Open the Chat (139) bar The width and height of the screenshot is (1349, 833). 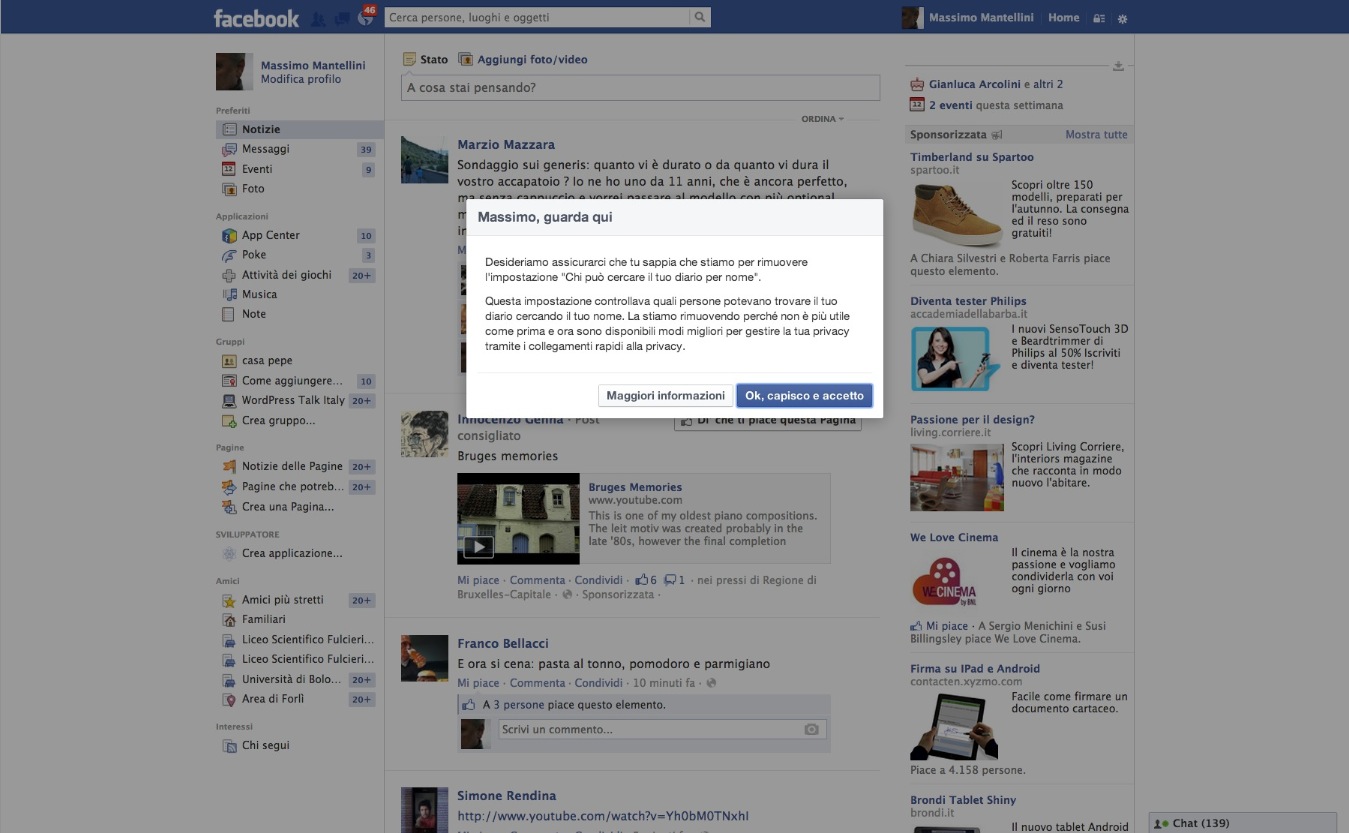coord(1241,823)
